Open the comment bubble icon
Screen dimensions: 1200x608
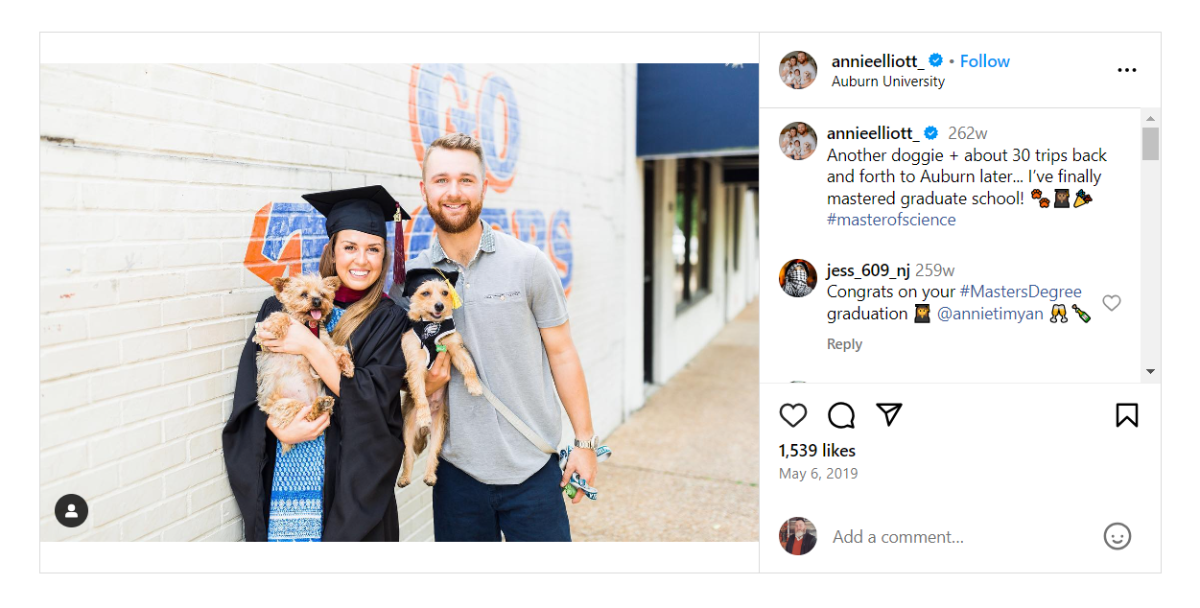(x=841, y=415)
